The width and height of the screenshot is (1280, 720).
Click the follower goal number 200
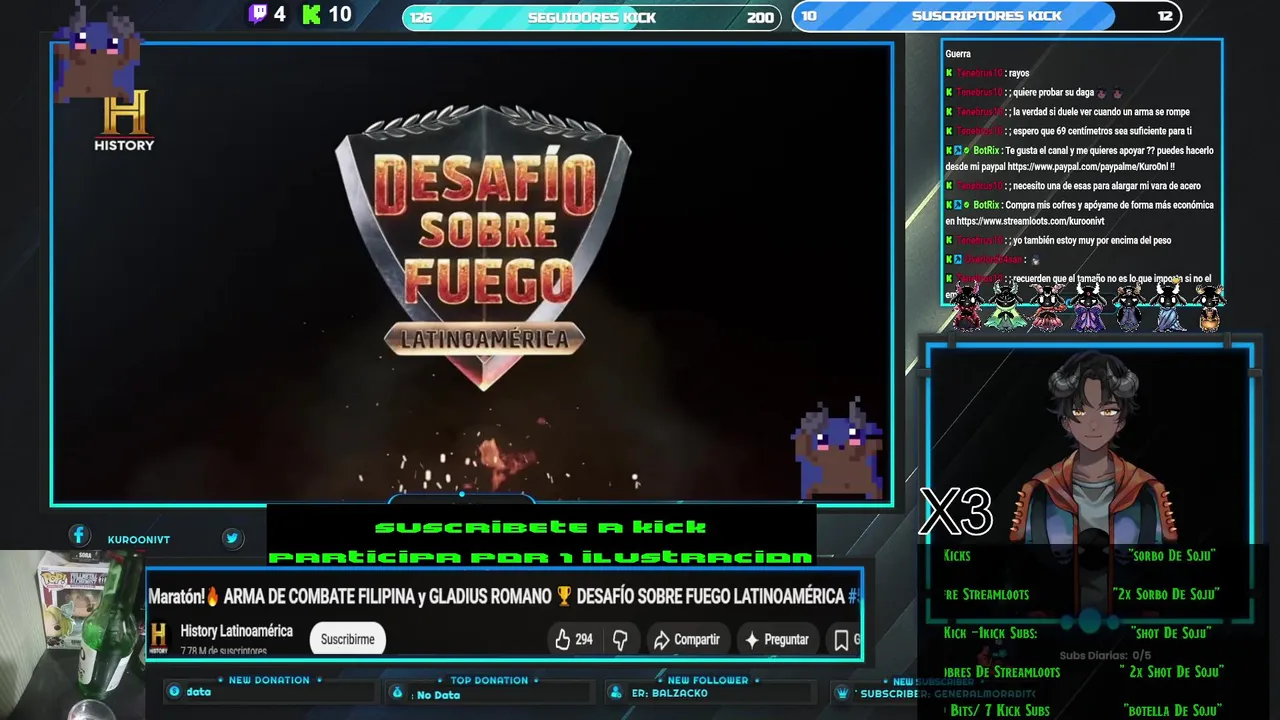pyautogui.click(x=760, y=17)
